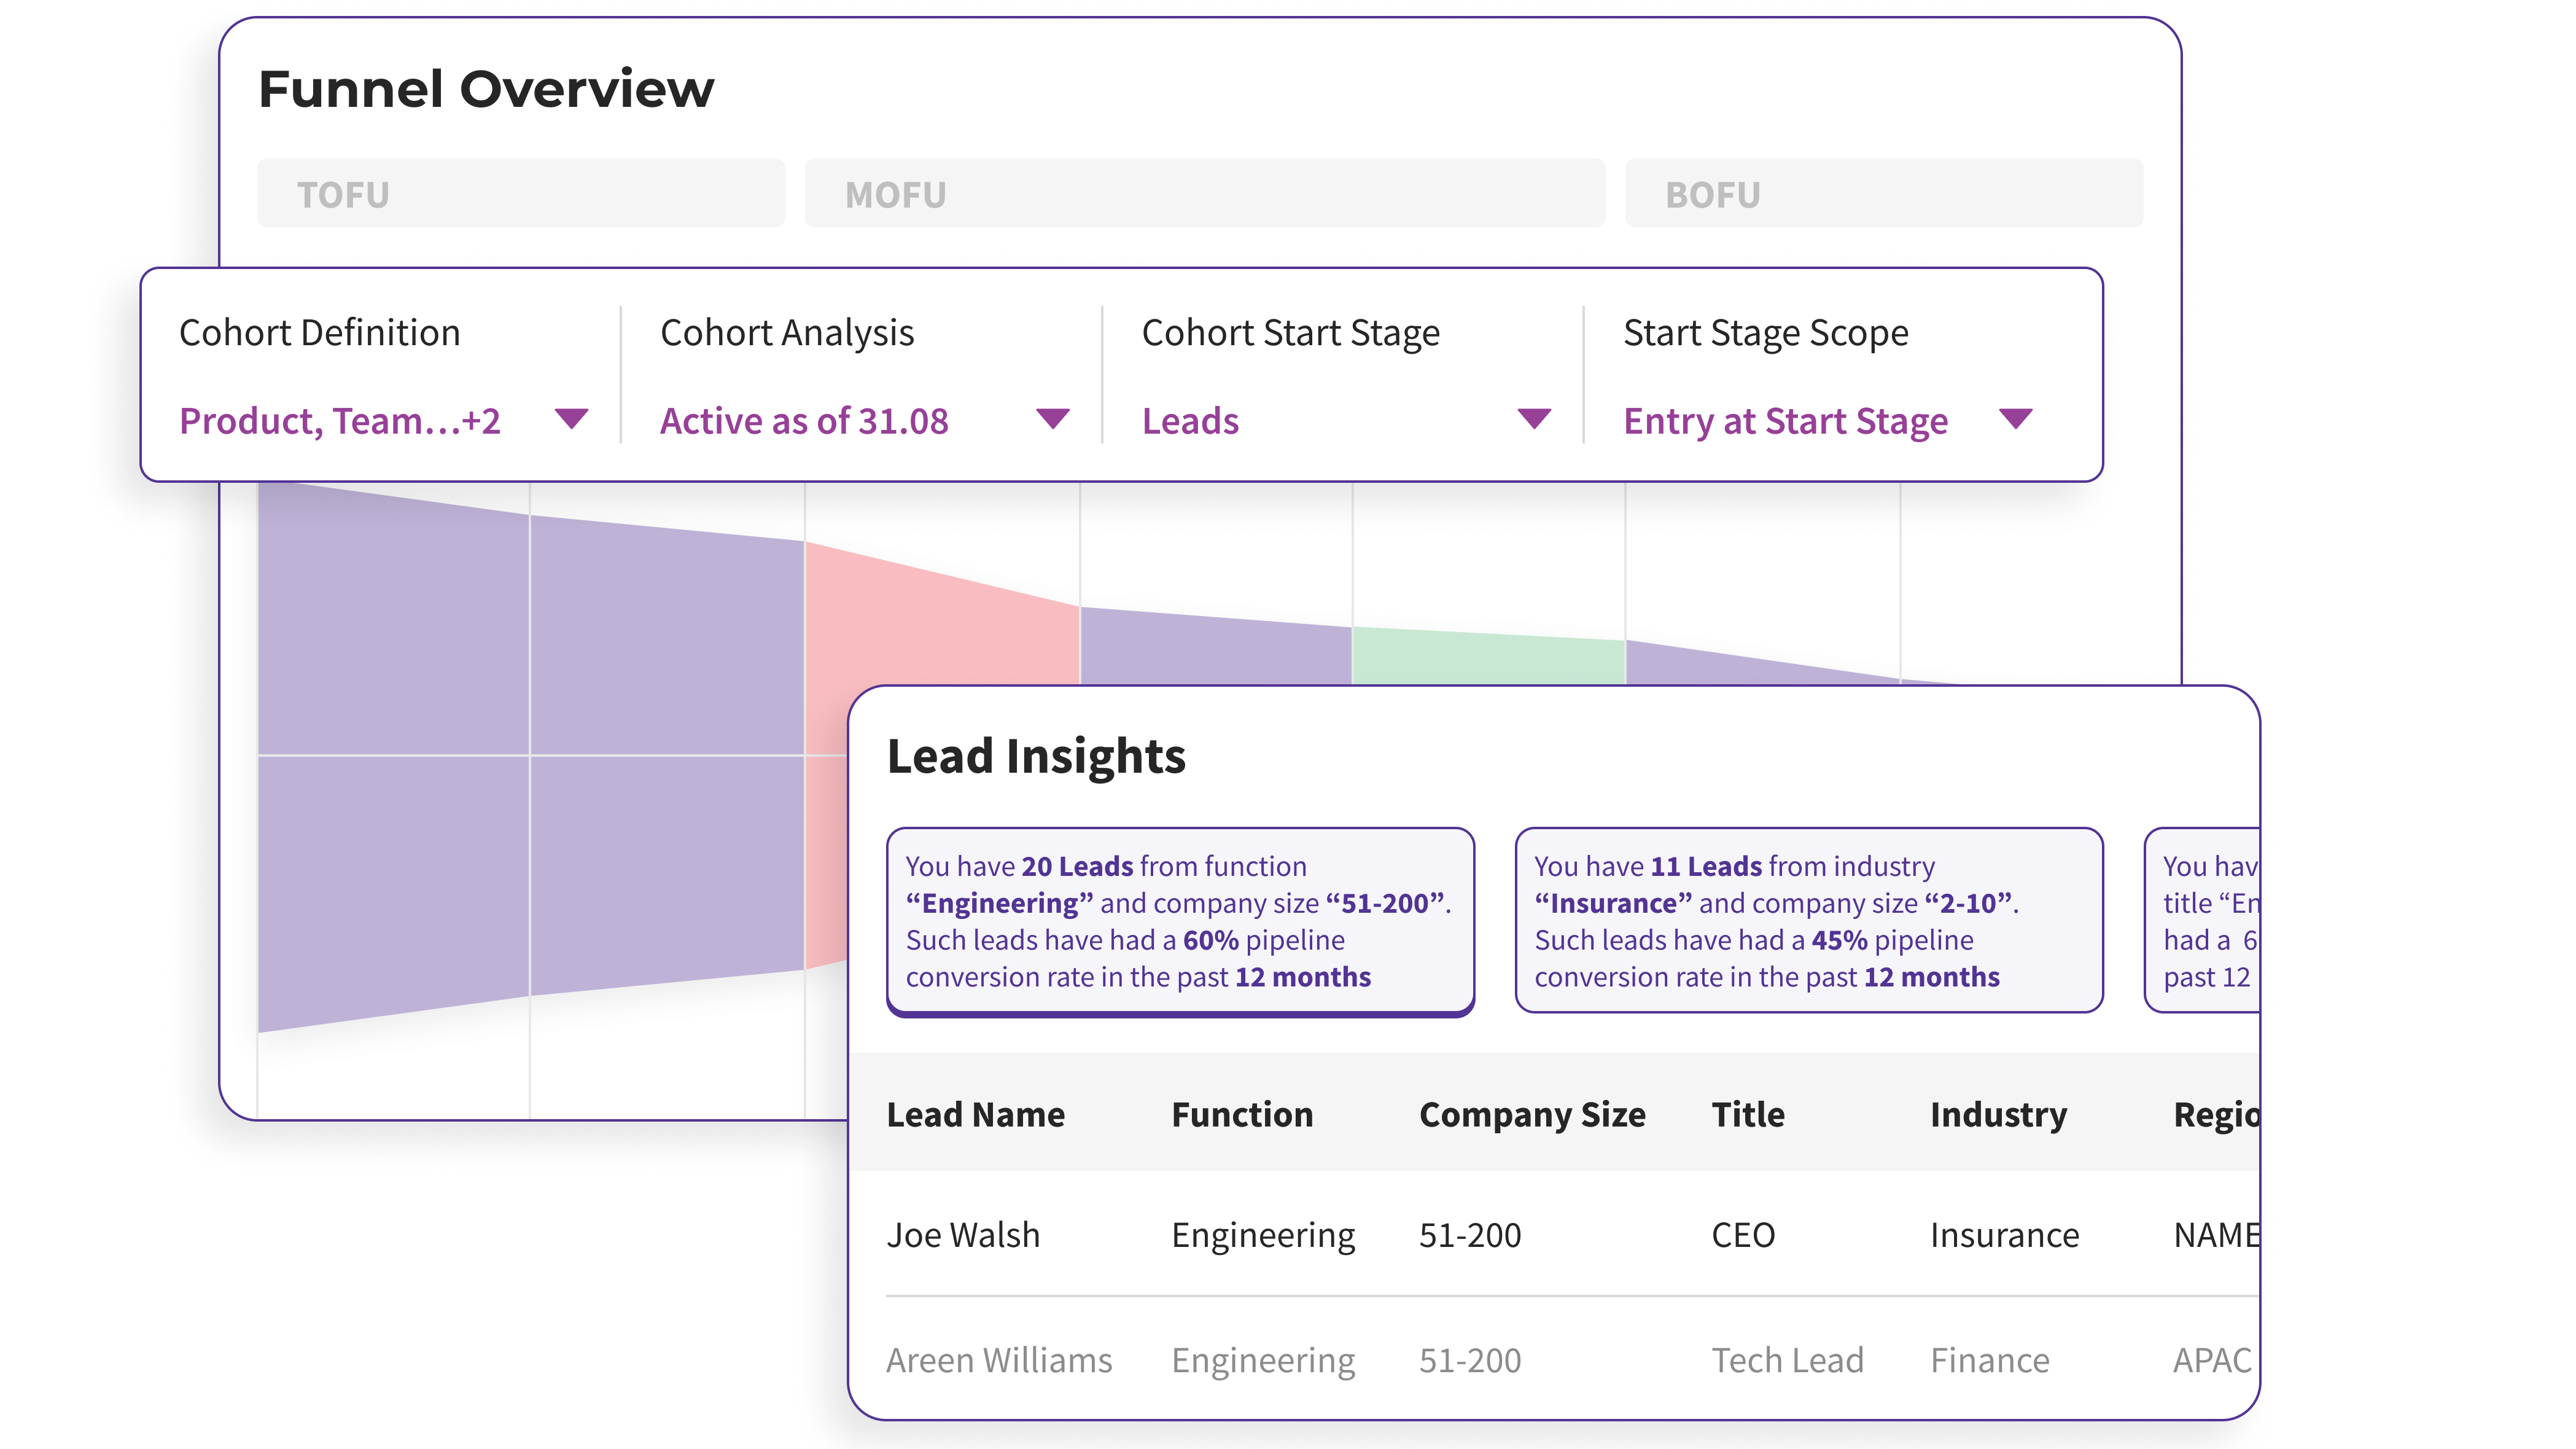This screenshot has height=1449, width=2576.
Task: Expand the Start Stage Scope dropdown arrow
Action: click(2015, 418)
